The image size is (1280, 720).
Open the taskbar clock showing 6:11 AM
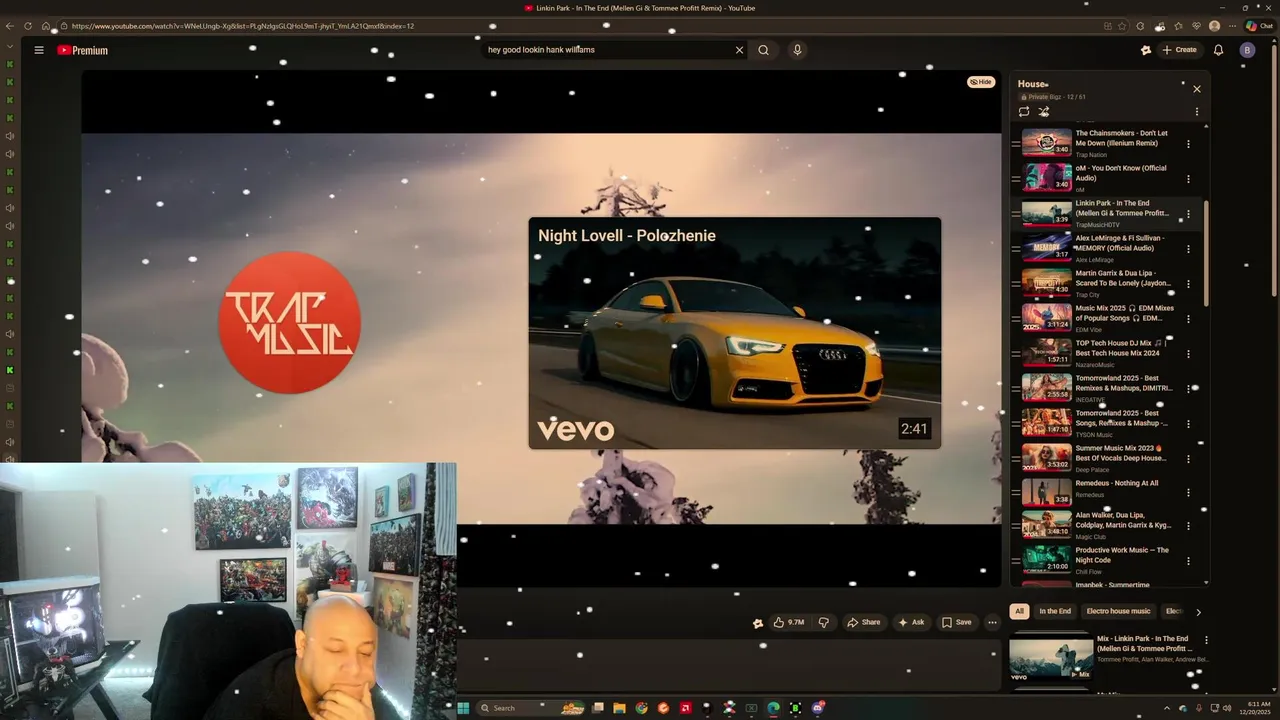point(1257,708)
